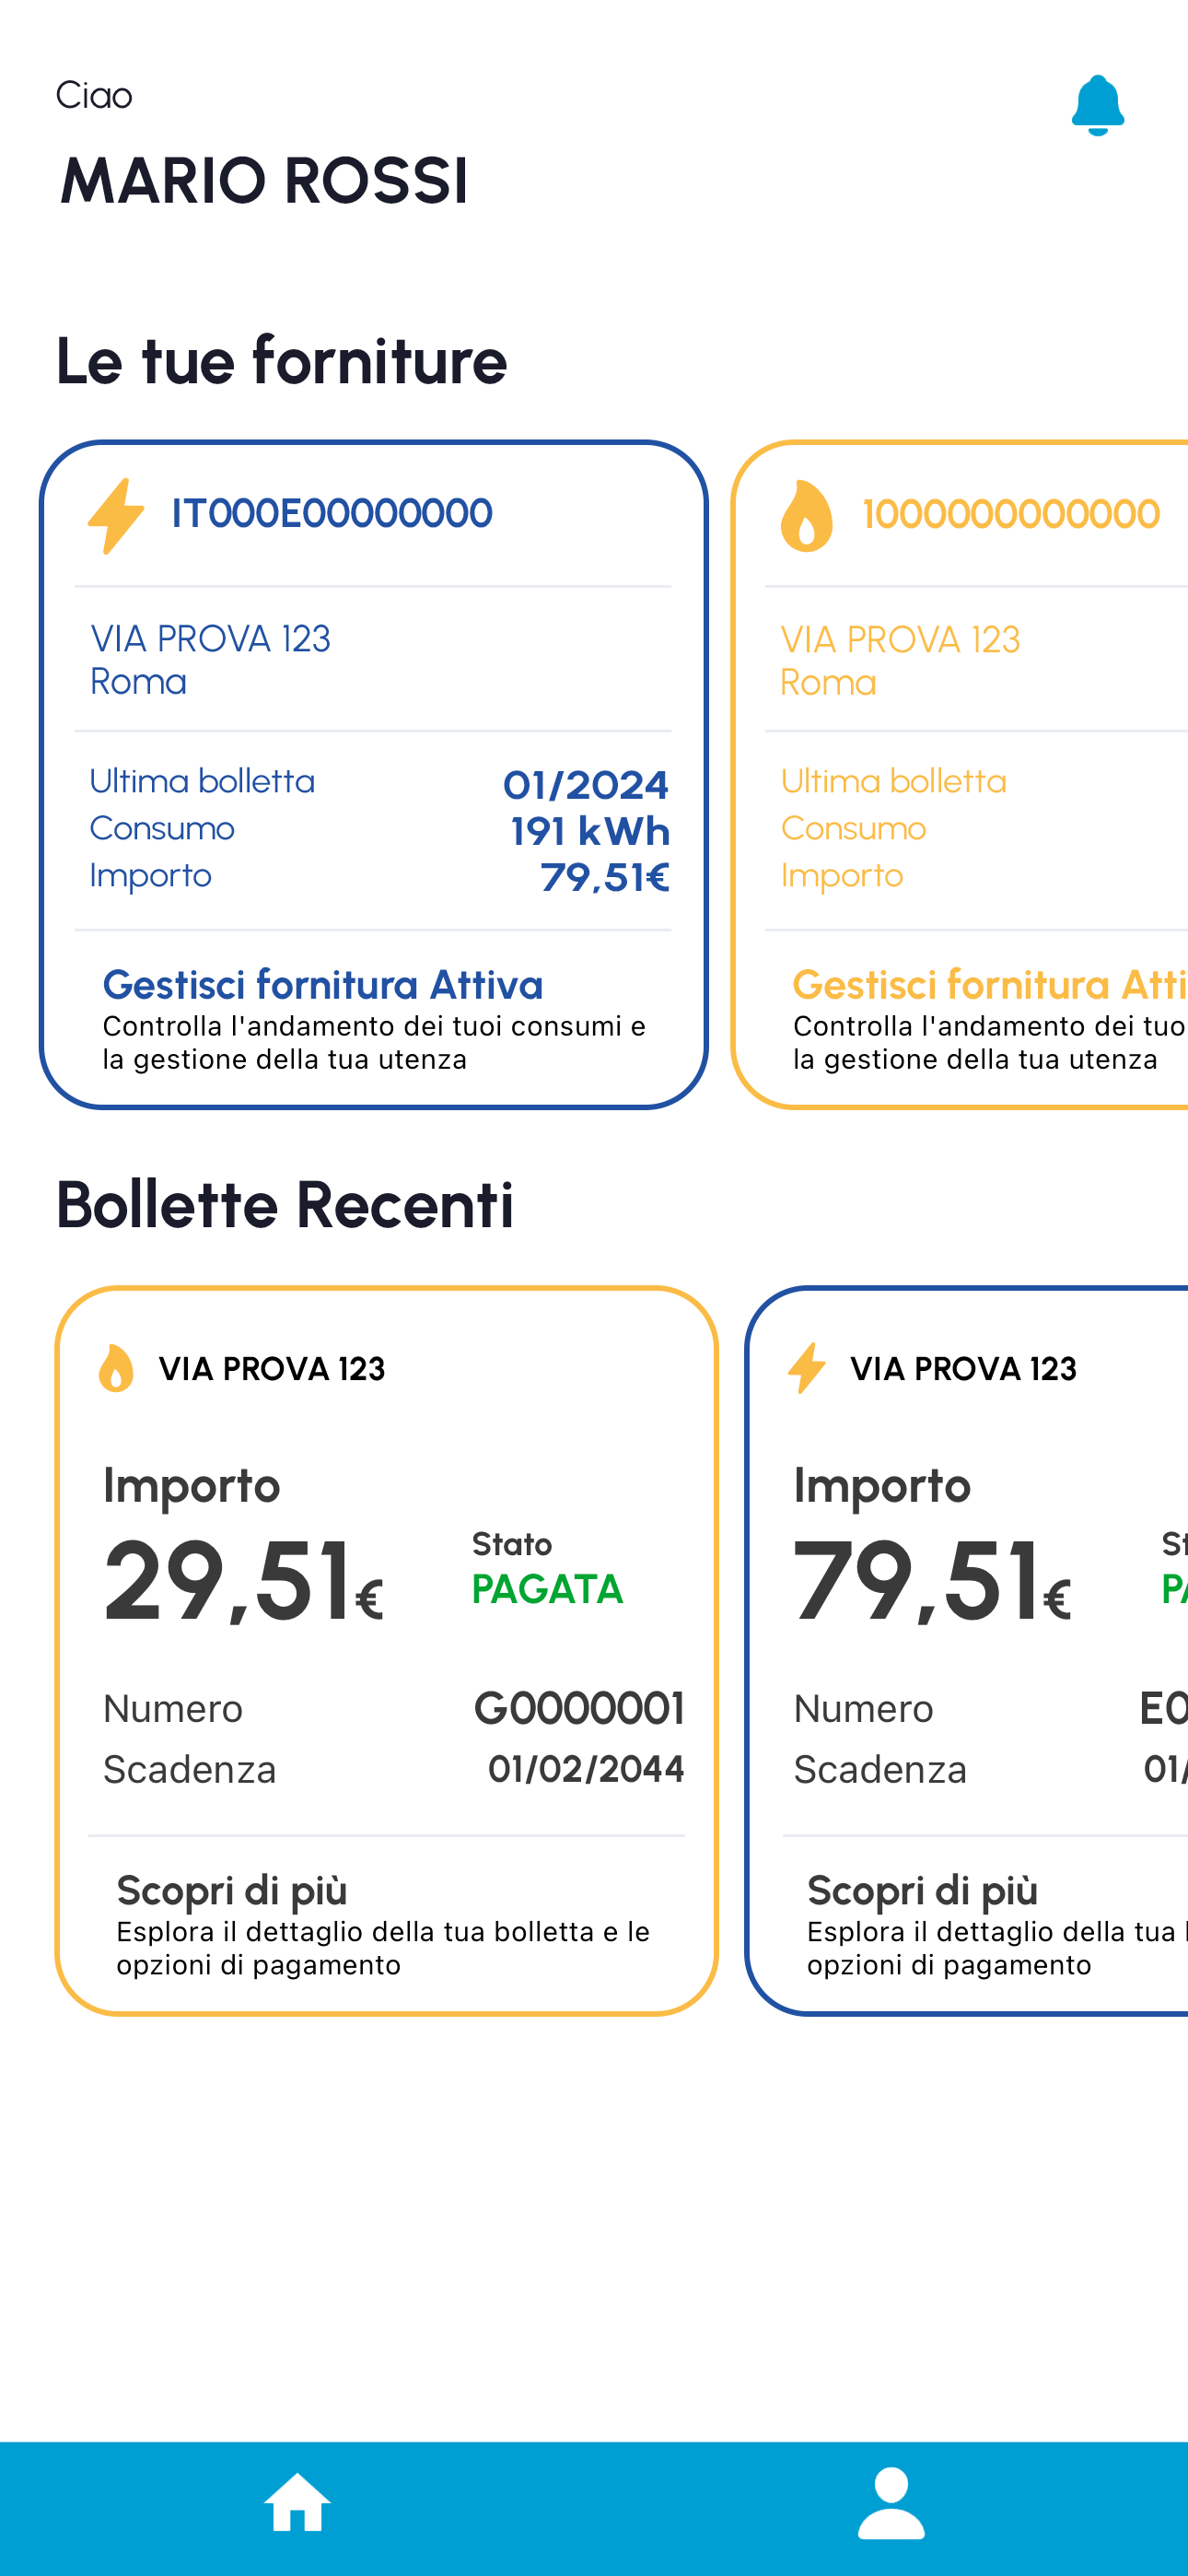Tap the 29,51€ bill amount
This screenshot has height=2576, width=1188.
tap(243, 1581)
